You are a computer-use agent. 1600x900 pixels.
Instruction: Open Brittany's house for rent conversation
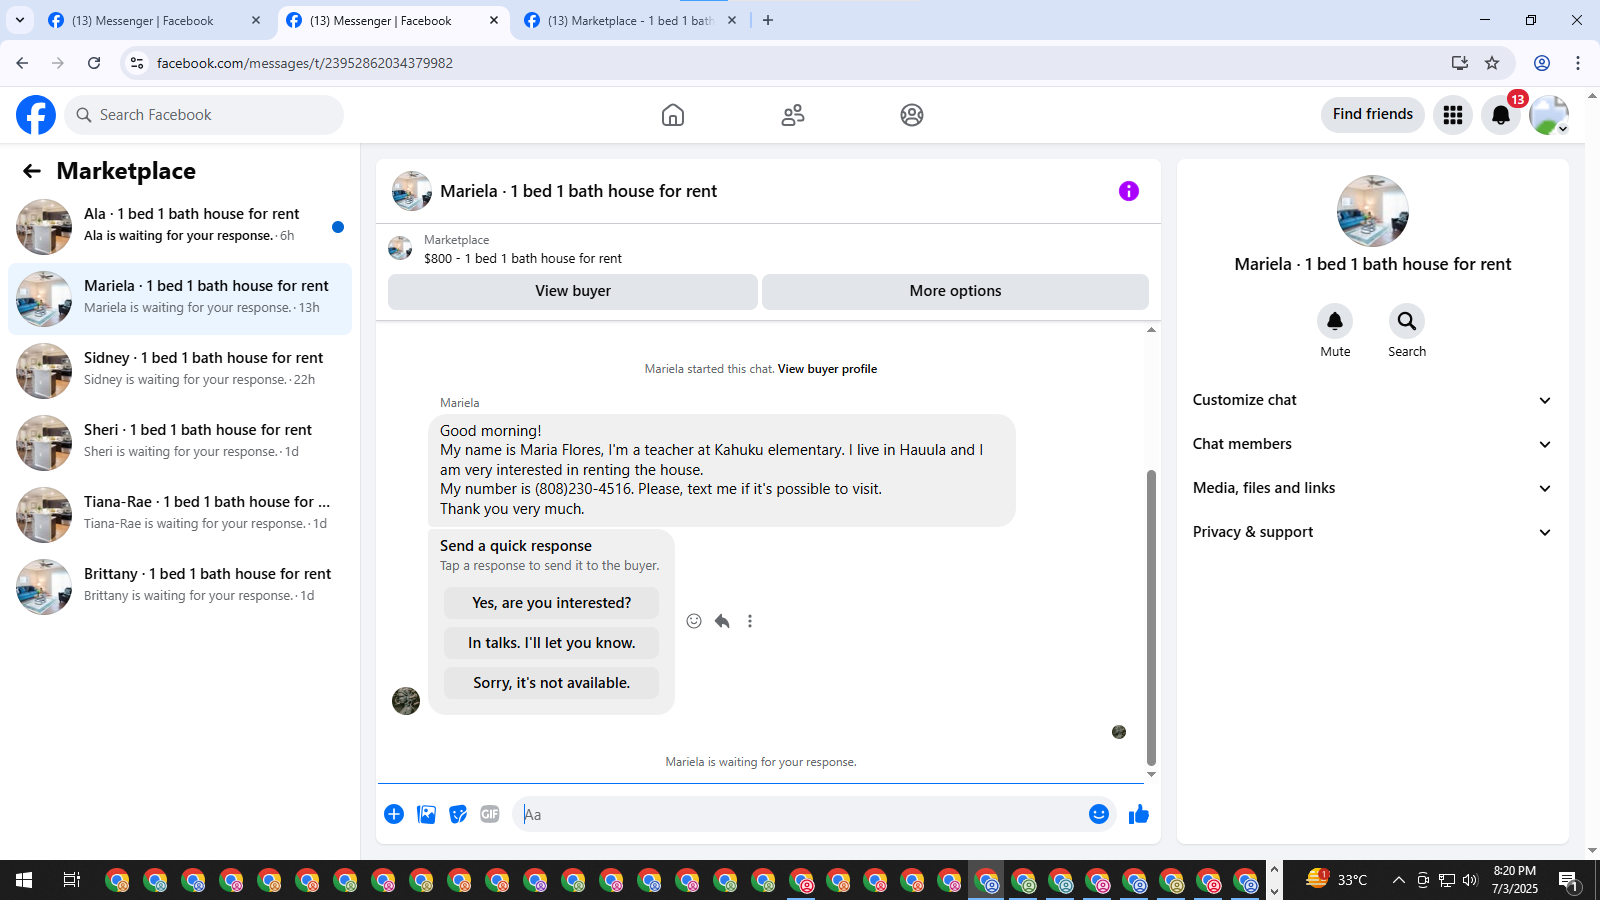point(180,587)
